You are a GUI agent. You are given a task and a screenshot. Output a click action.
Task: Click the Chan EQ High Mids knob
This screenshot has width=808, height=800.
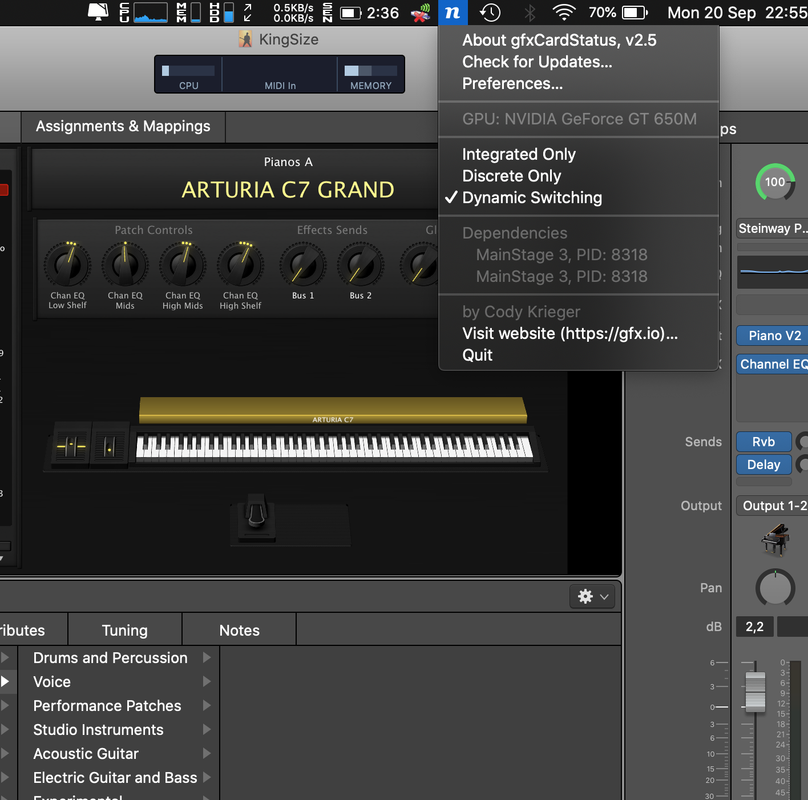[x=182, y=265]
